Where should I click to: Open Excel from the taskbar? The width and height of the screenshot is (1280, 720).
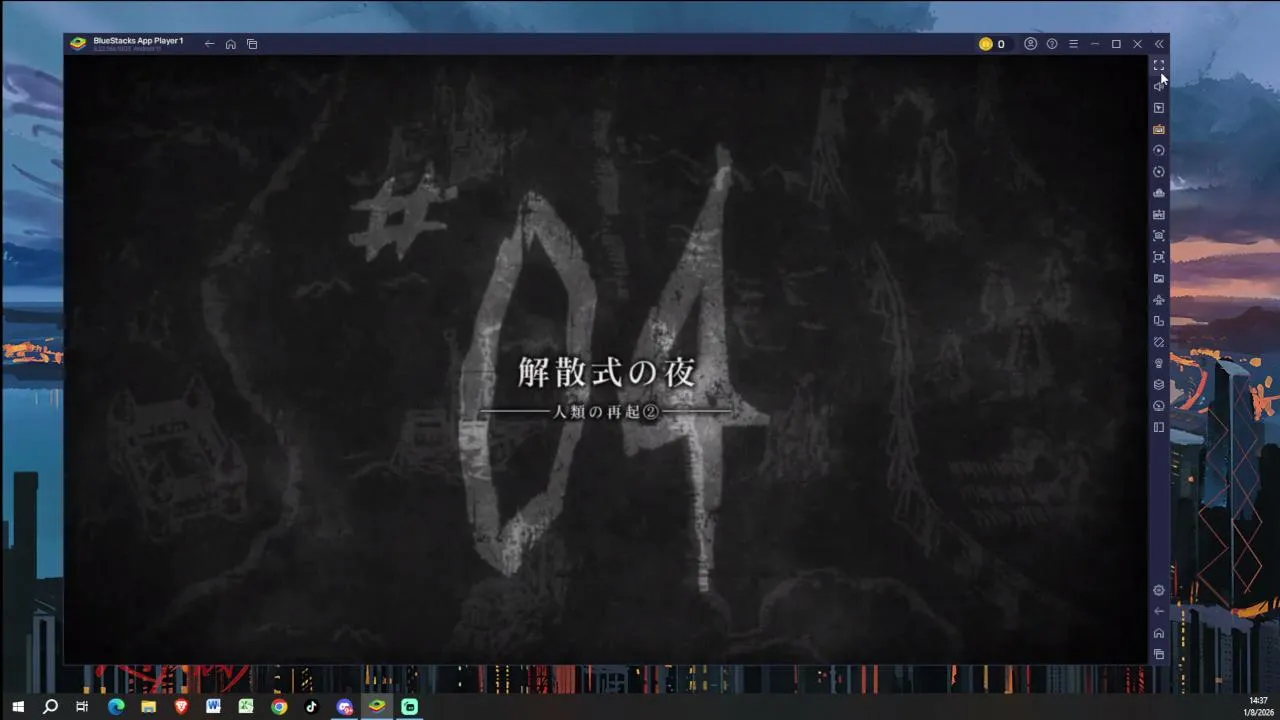246,706
